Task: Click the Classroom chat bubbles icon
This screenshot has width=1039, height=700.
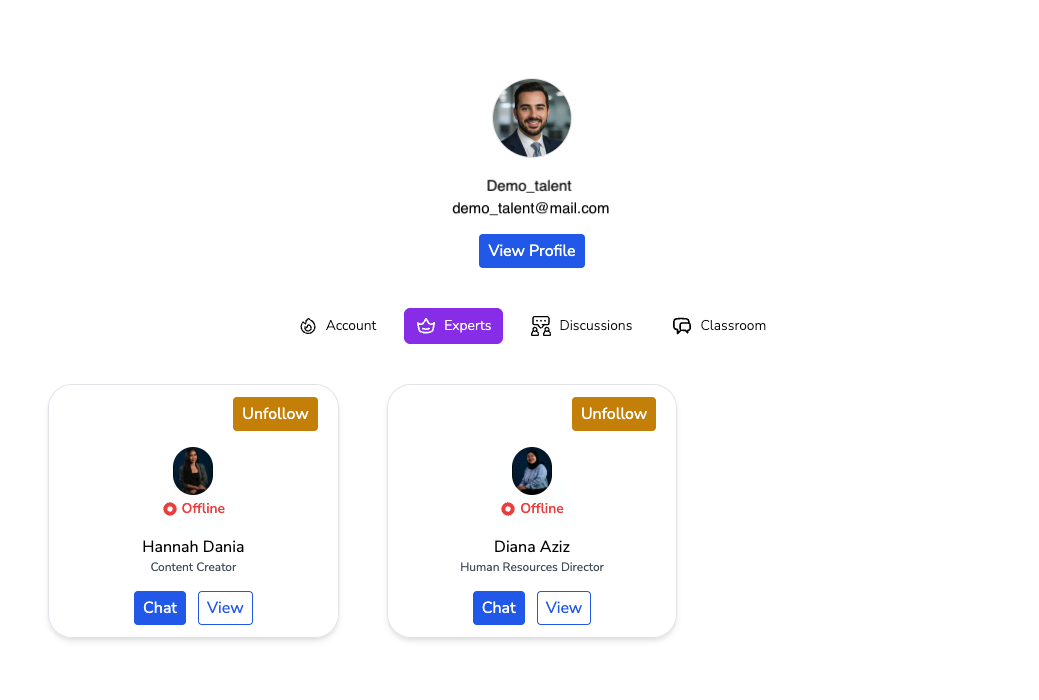Action: [682, 326]
